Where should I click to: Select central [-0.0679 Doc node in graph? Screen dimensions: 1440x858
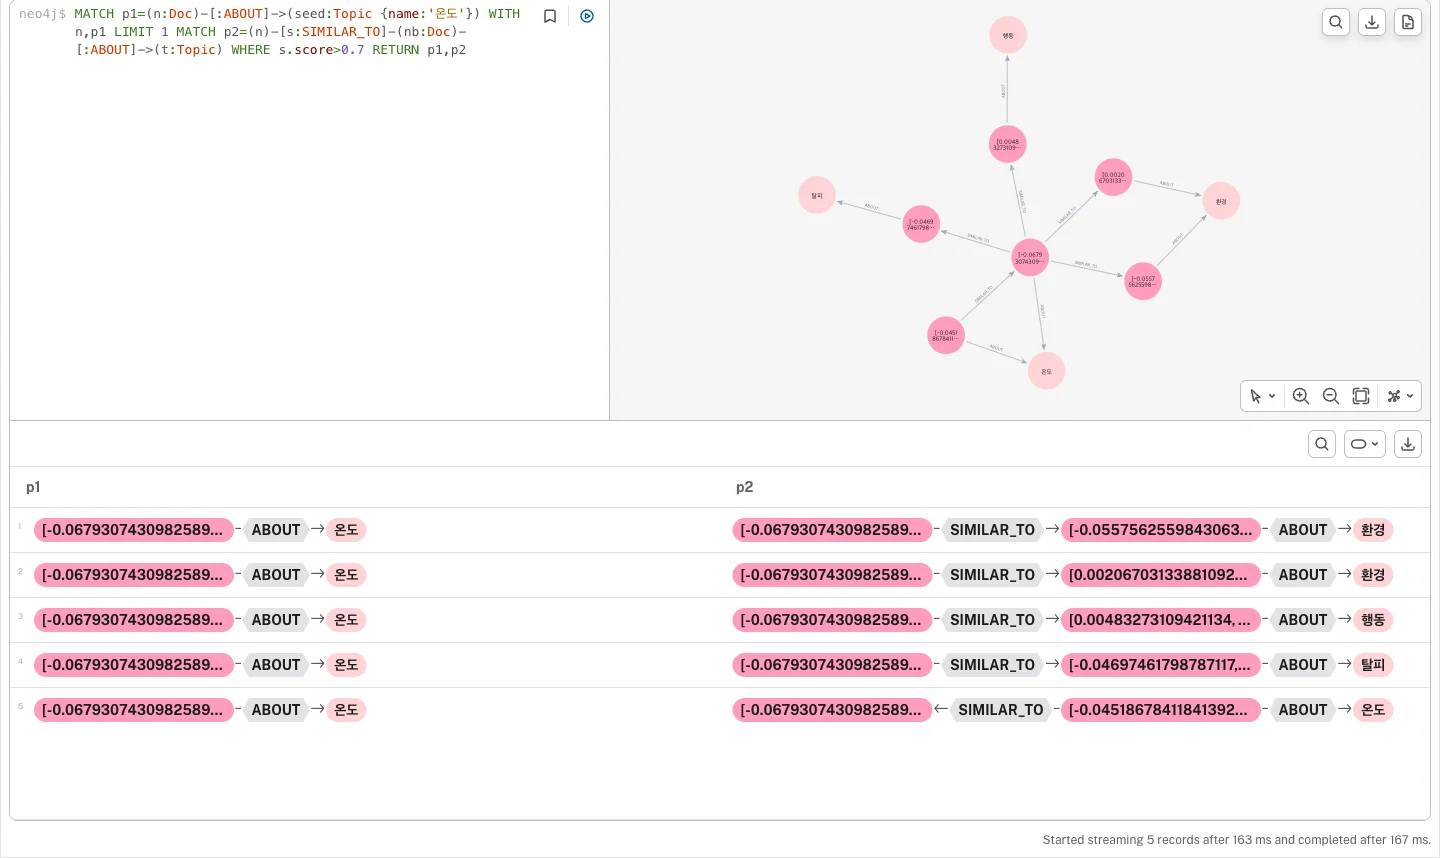1030,258
